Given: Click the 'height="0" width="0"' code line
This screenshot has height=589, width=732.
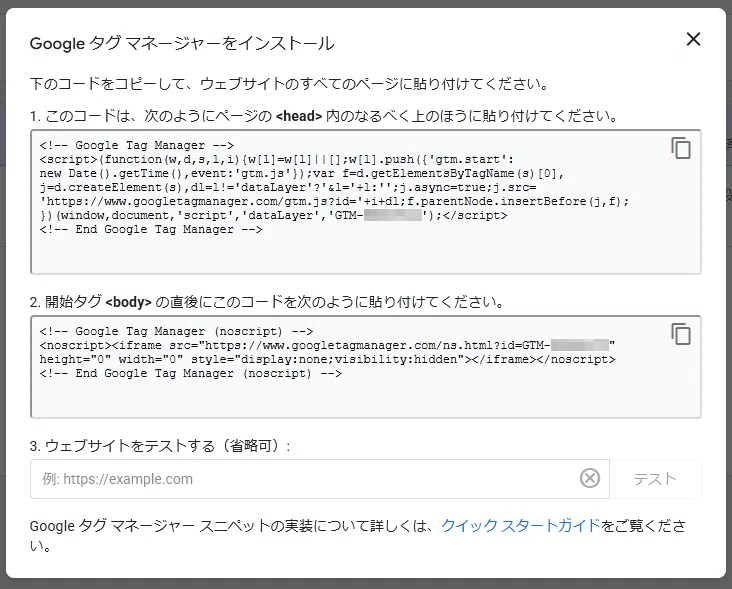Looking at the screenshot, I should [327, 359].
